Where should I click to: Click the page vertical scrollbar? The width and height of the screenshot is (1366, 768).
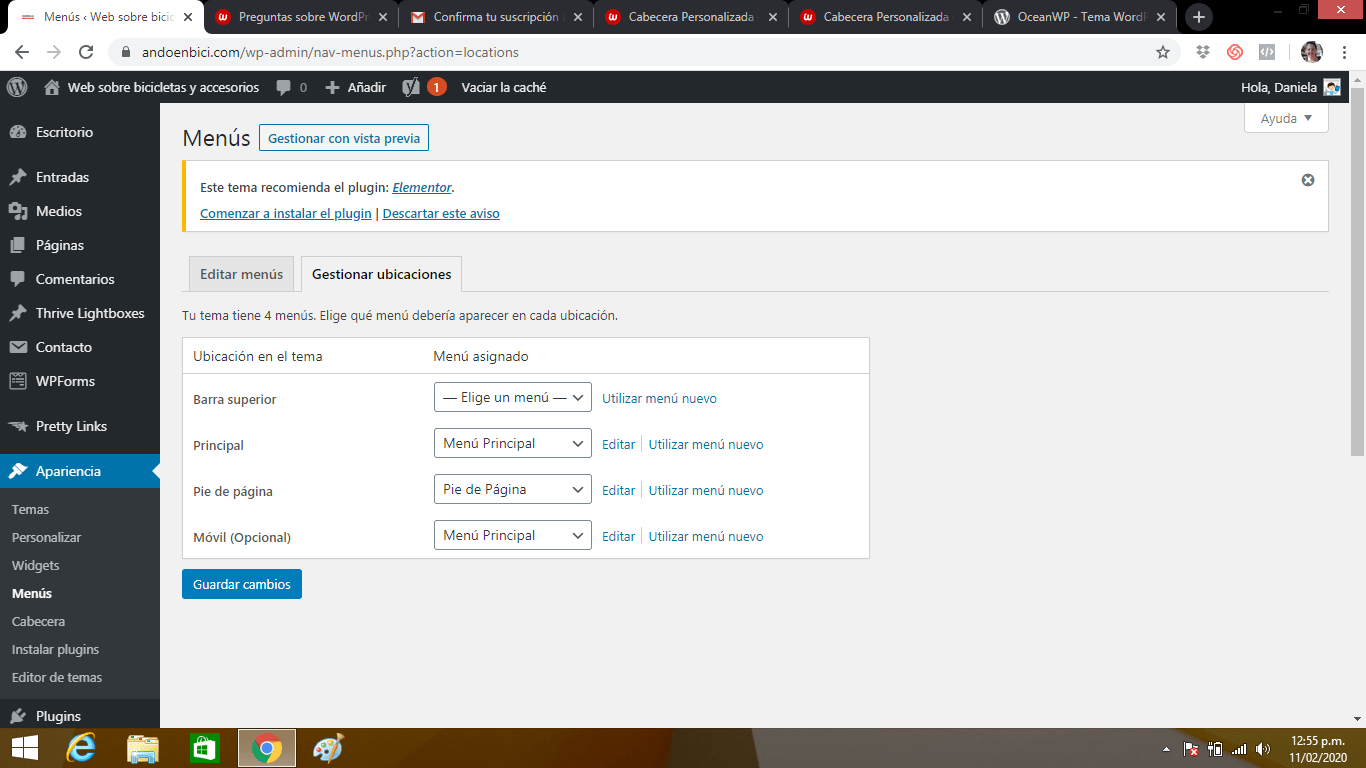[x=1357, y=270]
